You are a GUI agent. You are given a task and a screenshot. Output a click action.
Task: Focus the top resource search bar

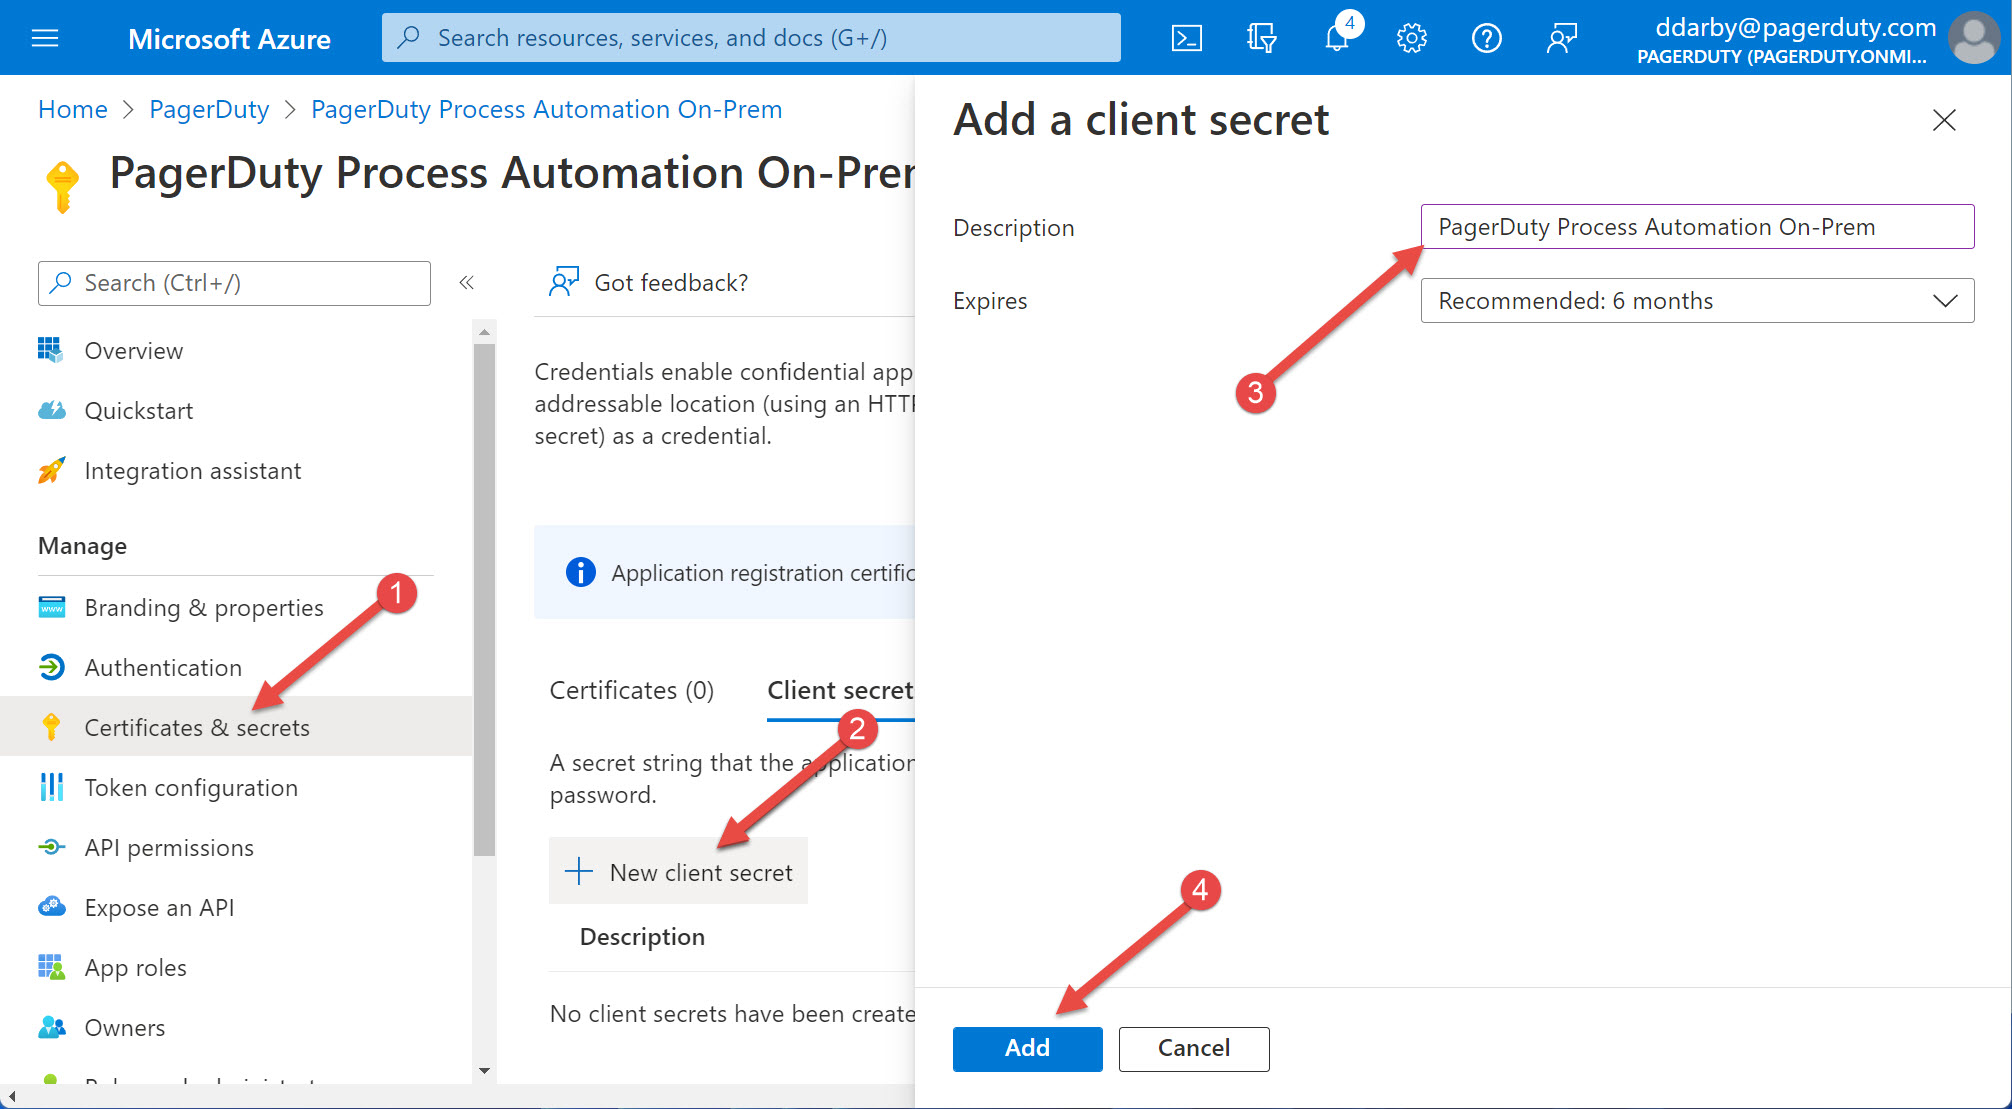[751, 38]
